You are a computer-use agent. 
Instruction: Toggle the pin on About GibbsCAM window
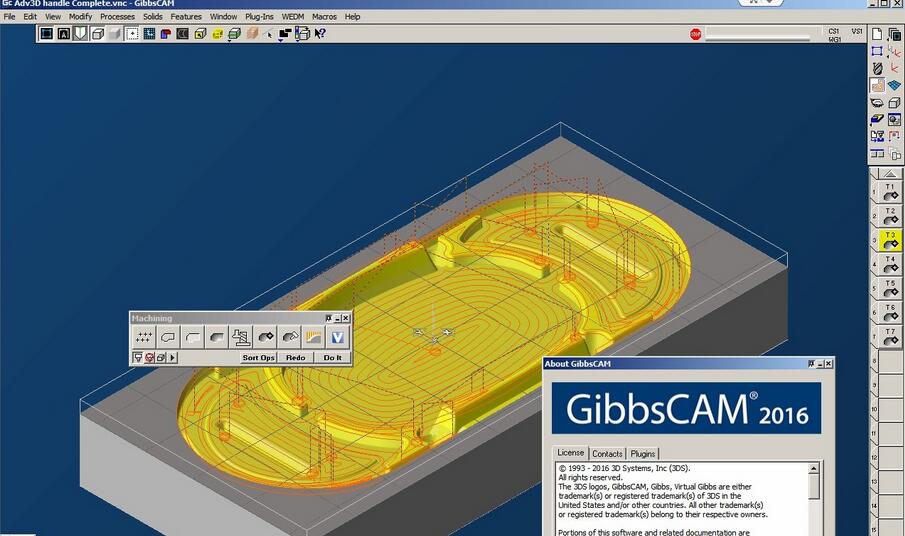tap(811, 363)
